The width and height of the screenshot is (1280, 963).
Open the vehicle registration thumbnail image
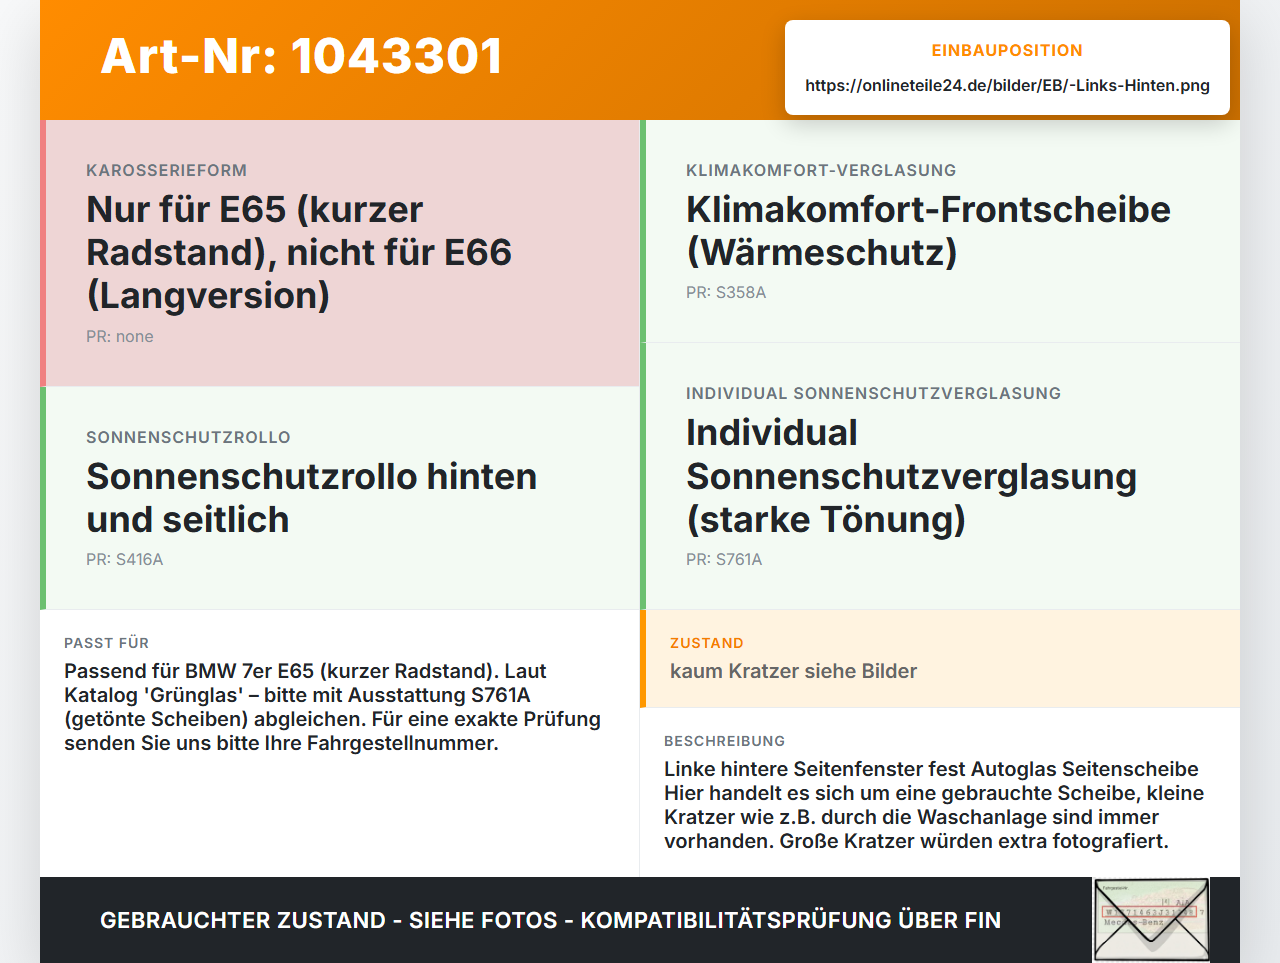pyautogui.click(x=1151, y=920)
